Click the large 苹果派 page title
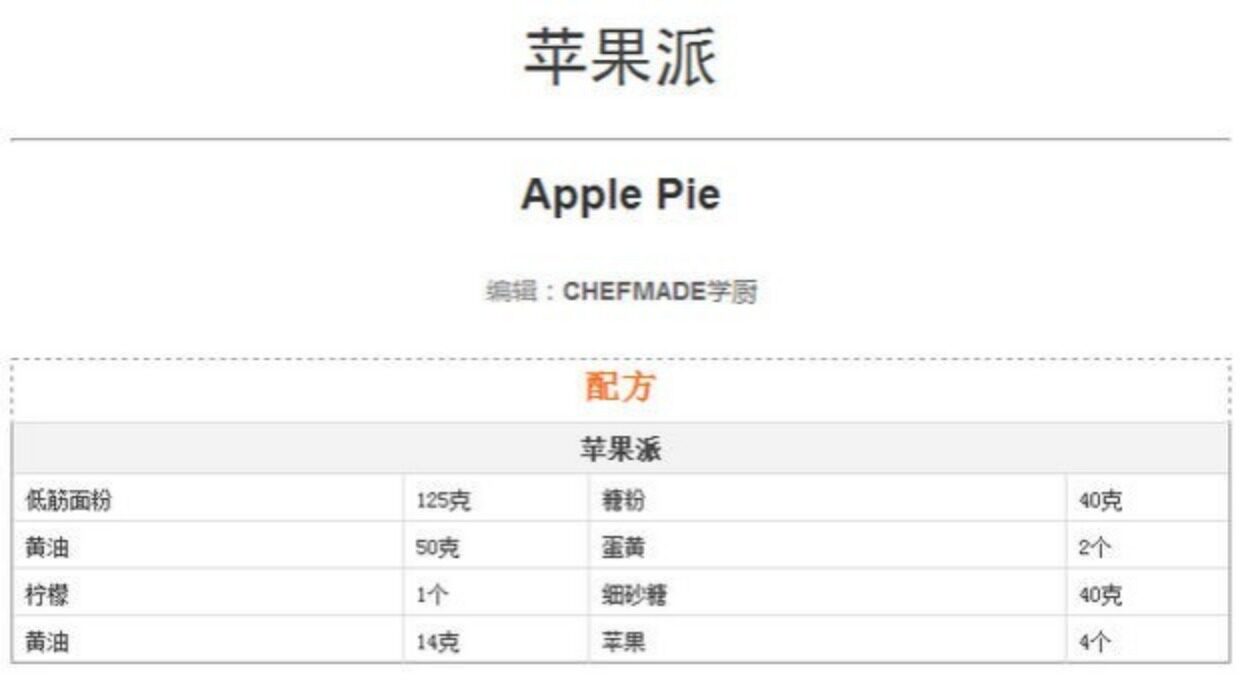1240x698 pixels. coord(620,56)
